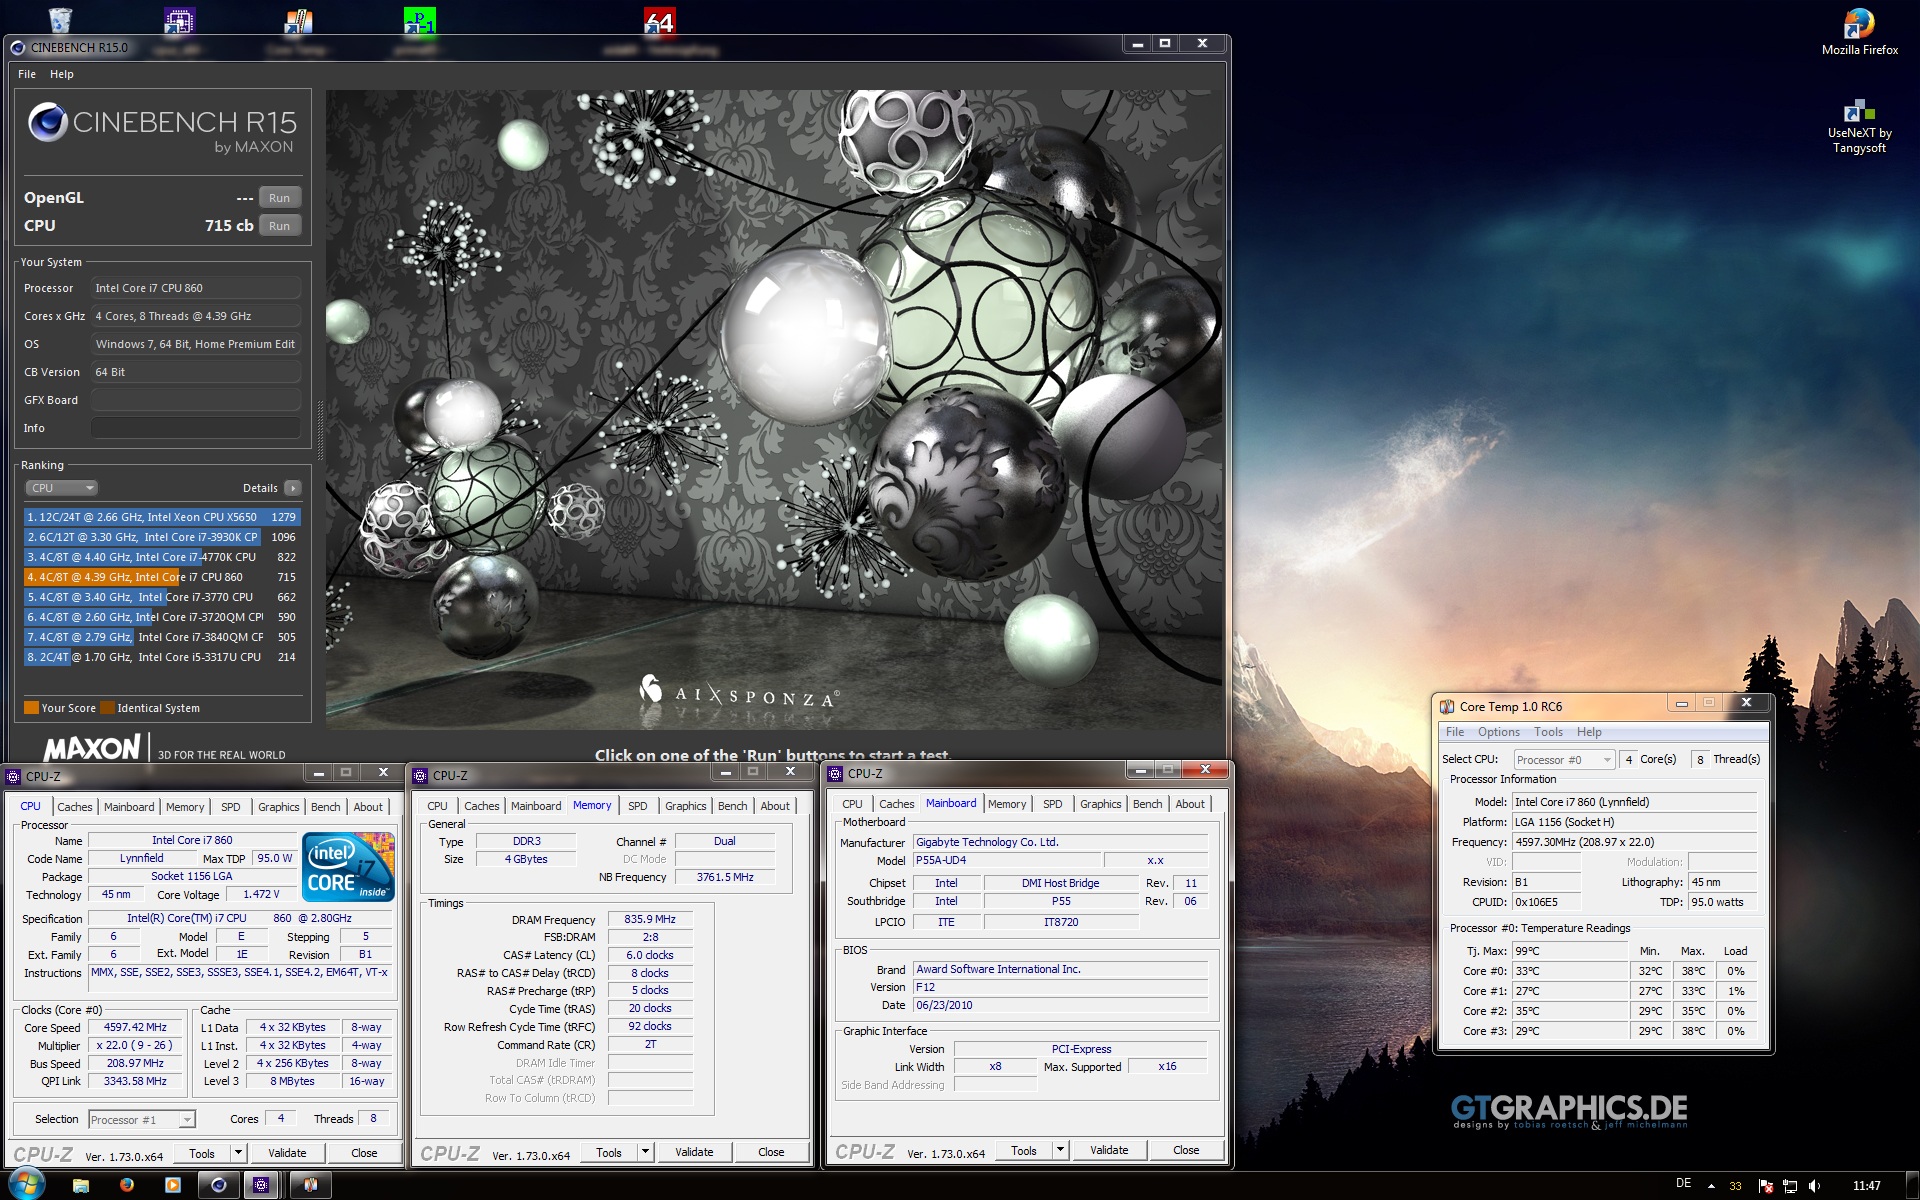Click Validate in right CPU-Z window
1920x1200 pixels.
(1109, 1150)
